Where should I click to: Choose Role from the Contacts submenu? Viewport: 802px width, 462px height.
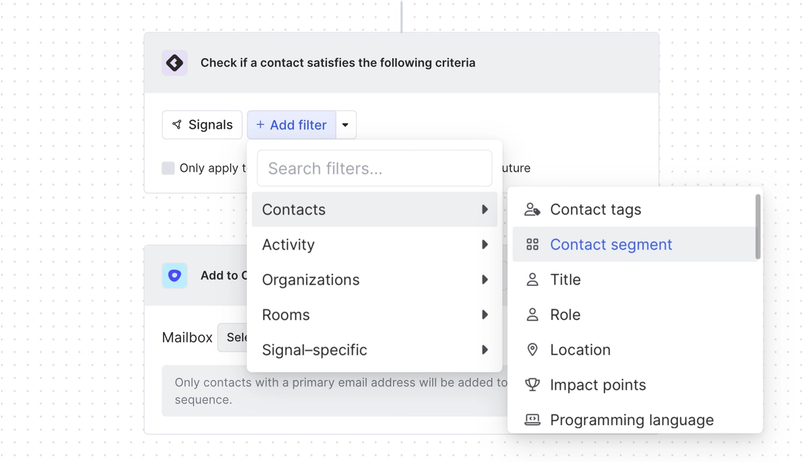[x=565, y=315]
